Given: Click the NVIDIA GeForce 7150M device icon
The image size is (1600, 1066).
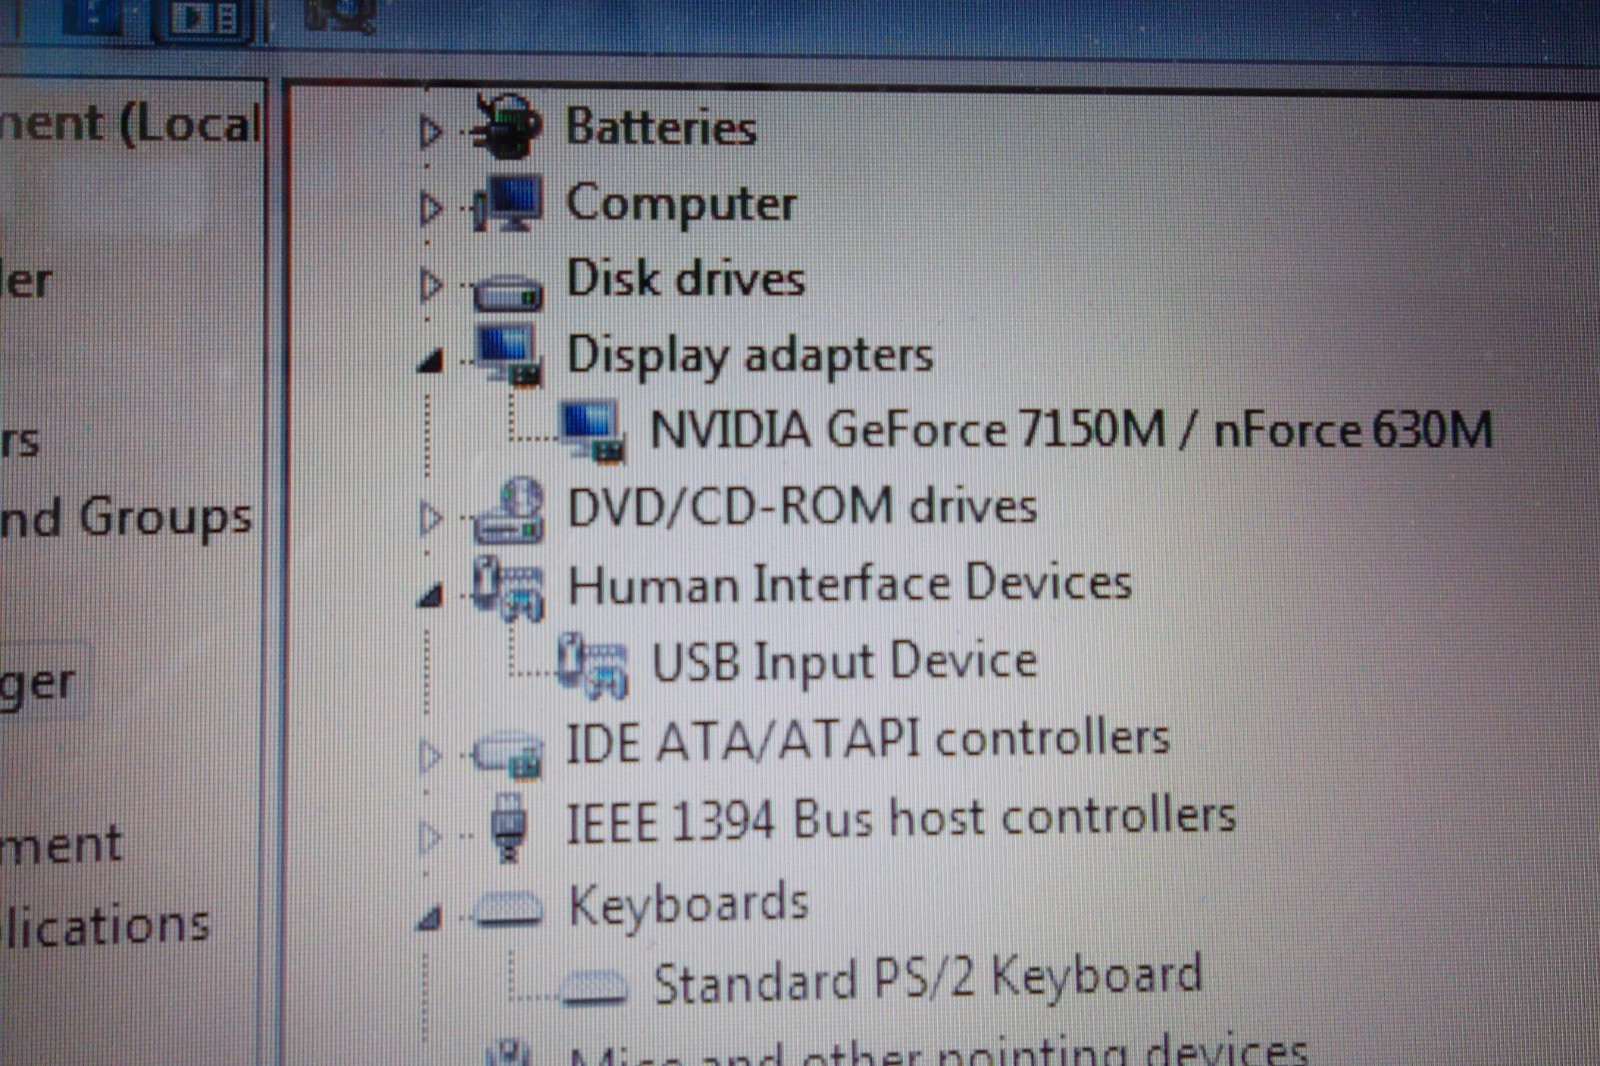Looking at the screenshot, I should (x=591, y=431).
